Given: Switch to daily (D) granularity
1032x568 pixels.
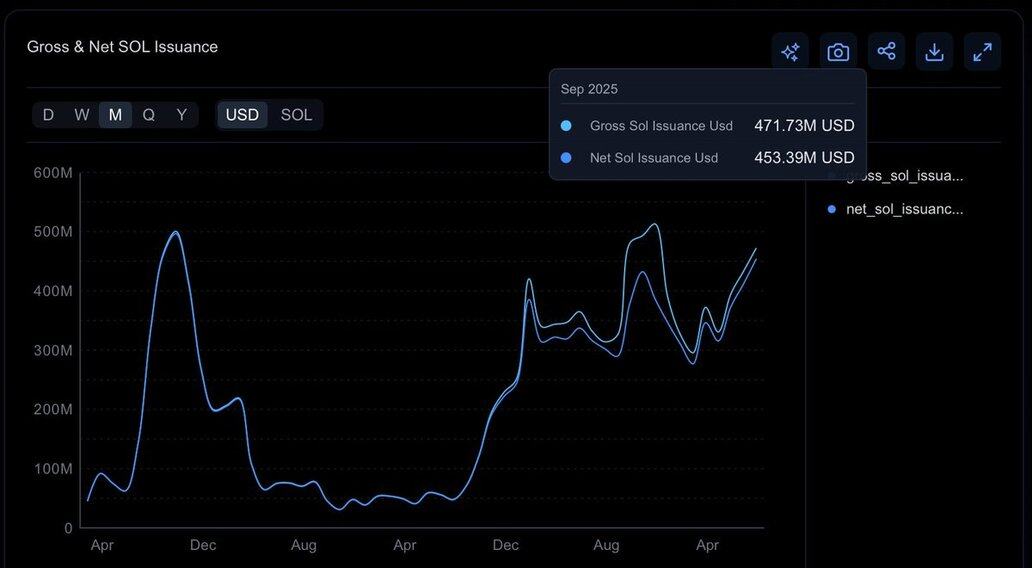Looking at the screenshot, I should (x=48, y=115).
